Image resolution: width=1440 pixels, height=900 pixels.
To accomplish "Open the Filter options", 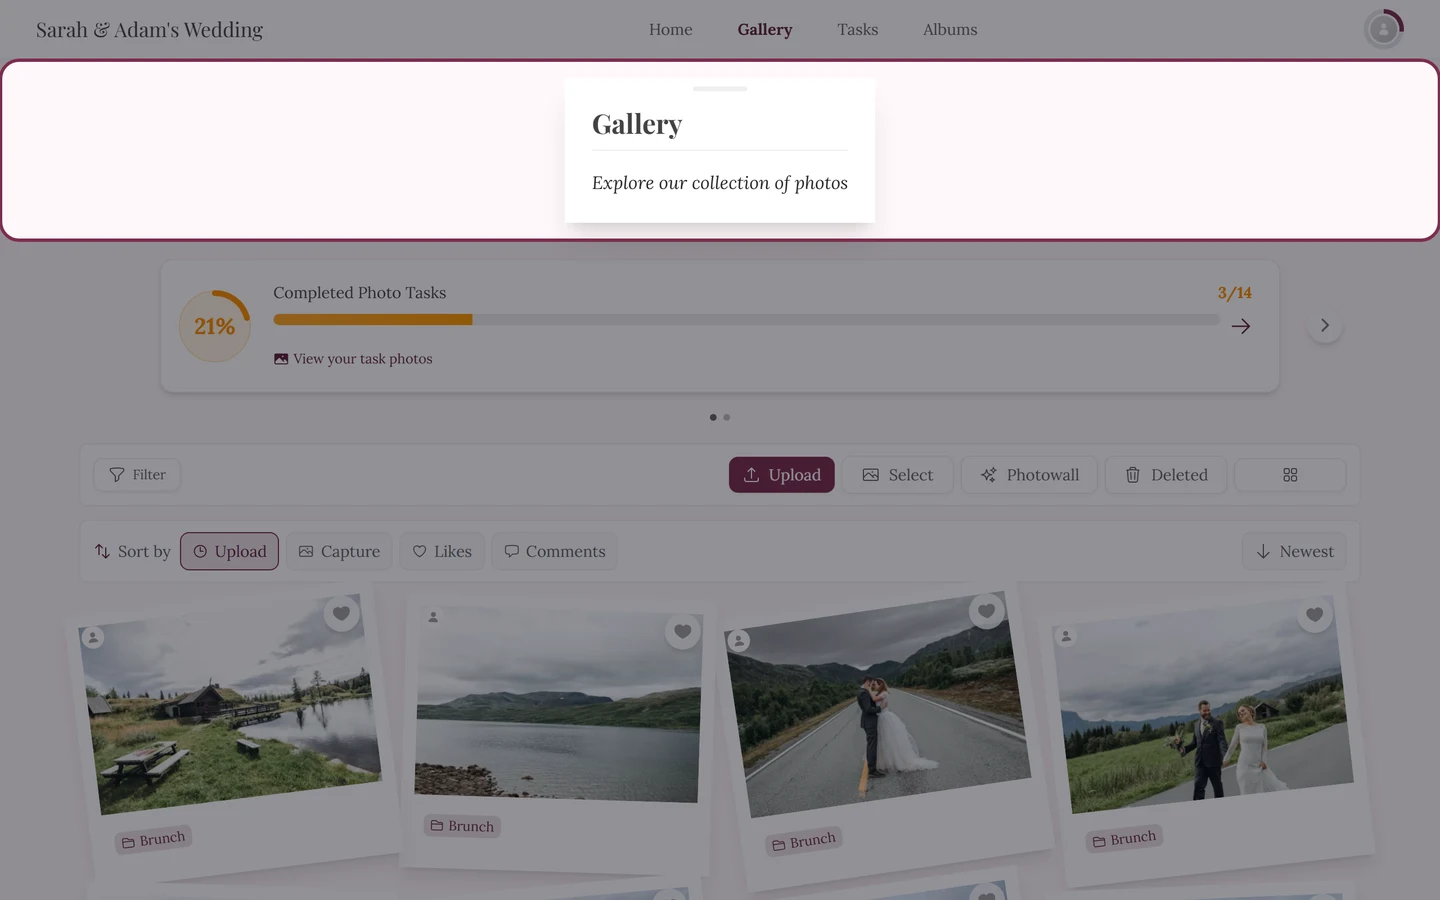I will pos(137,475).
